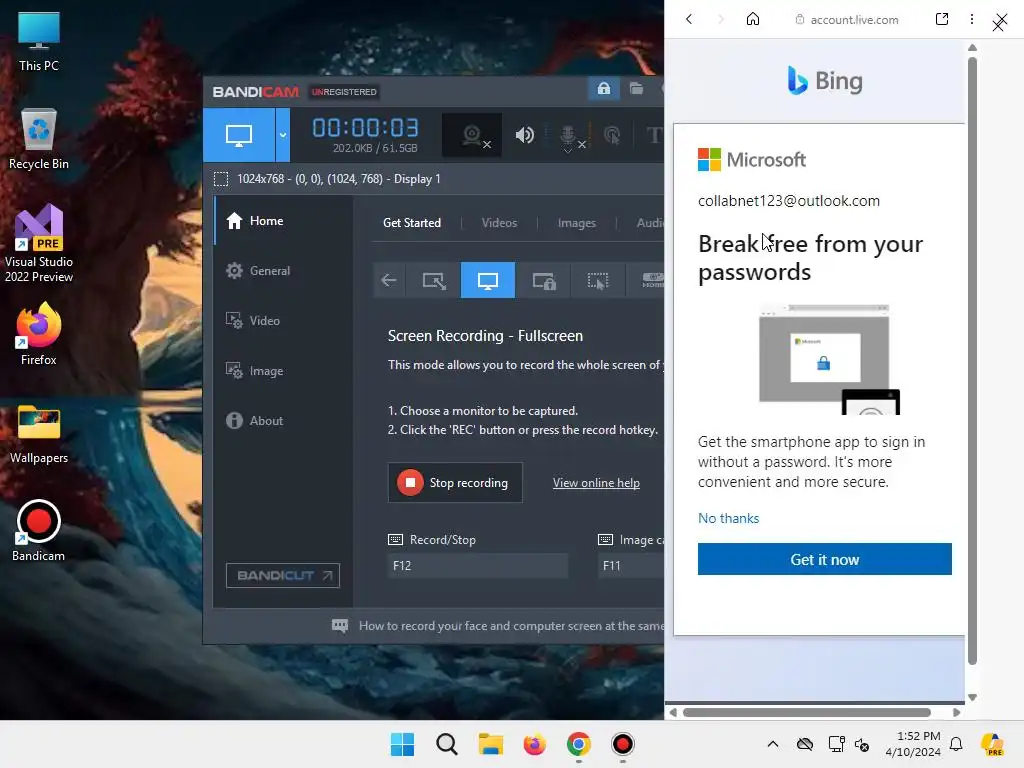Select the This PC desktop icon
This screenshot has height=768, width=1024.
click(39, 42)
